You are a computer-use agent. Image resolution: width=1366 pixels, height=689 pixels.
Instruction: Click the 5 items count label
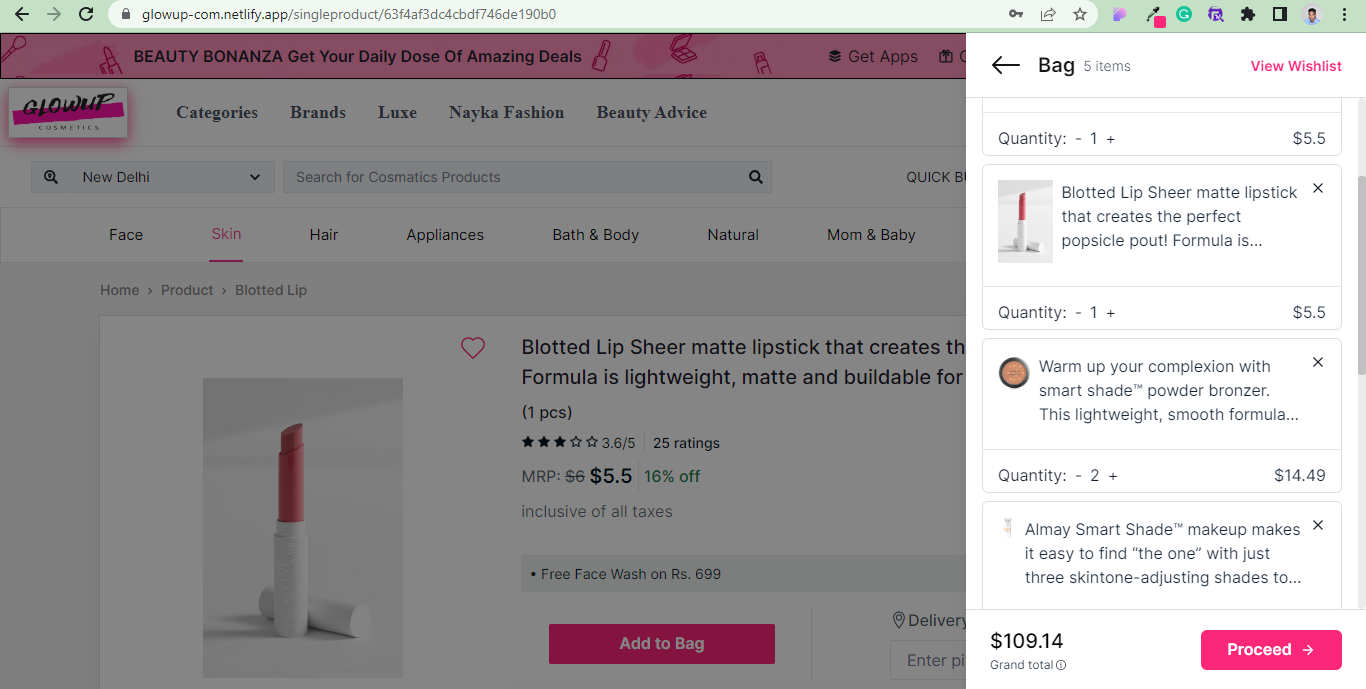tap(1107, 66)
